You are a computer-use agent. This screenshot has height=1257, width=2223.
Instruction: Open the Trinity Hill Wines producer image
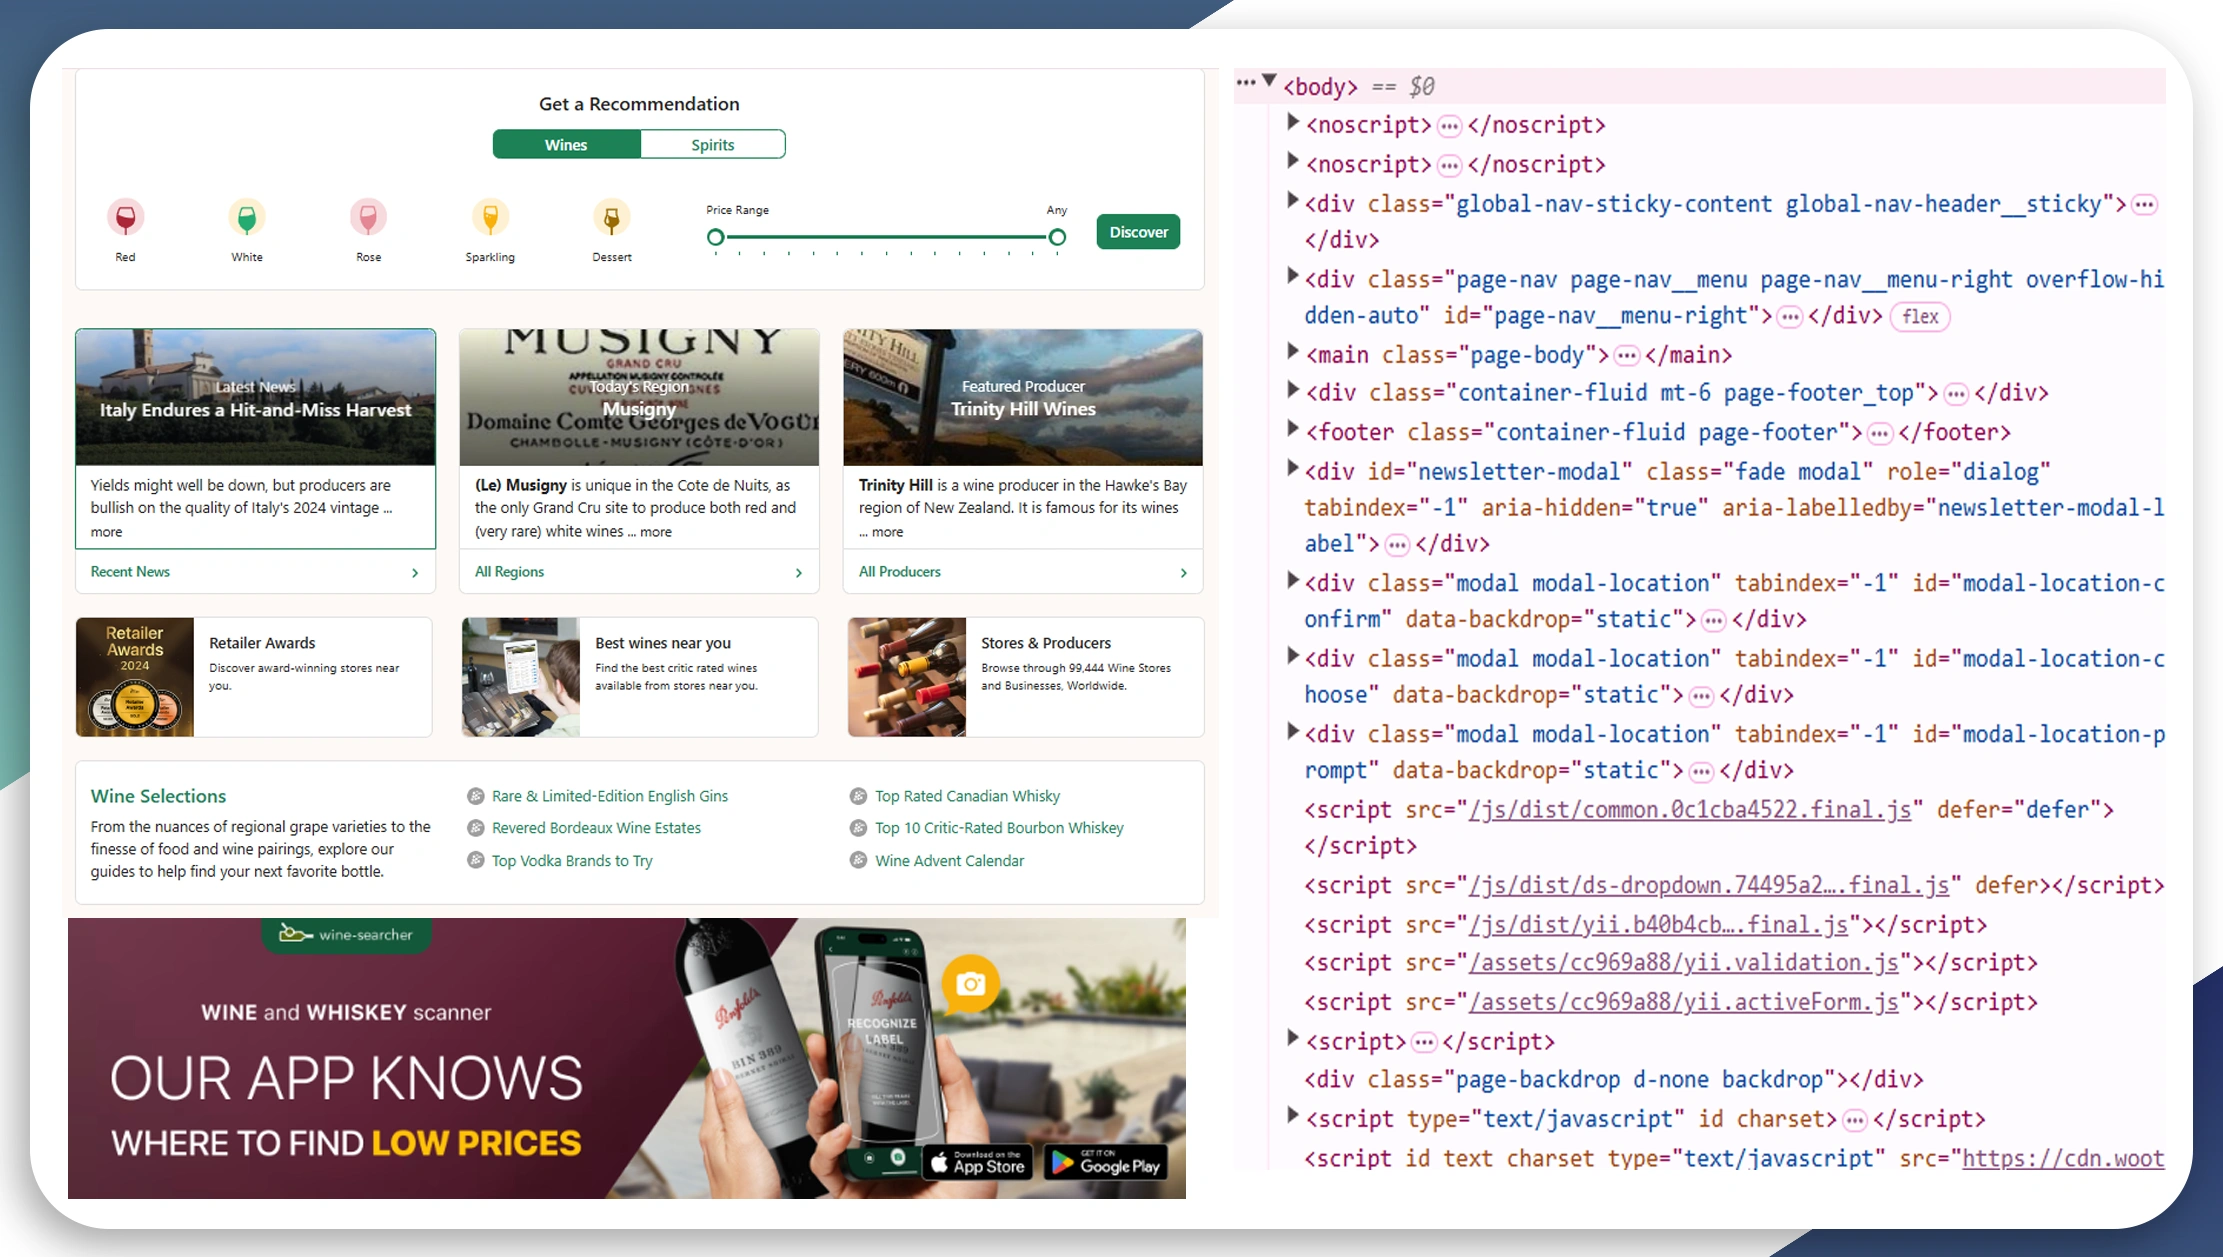(x=1023, y=397)
